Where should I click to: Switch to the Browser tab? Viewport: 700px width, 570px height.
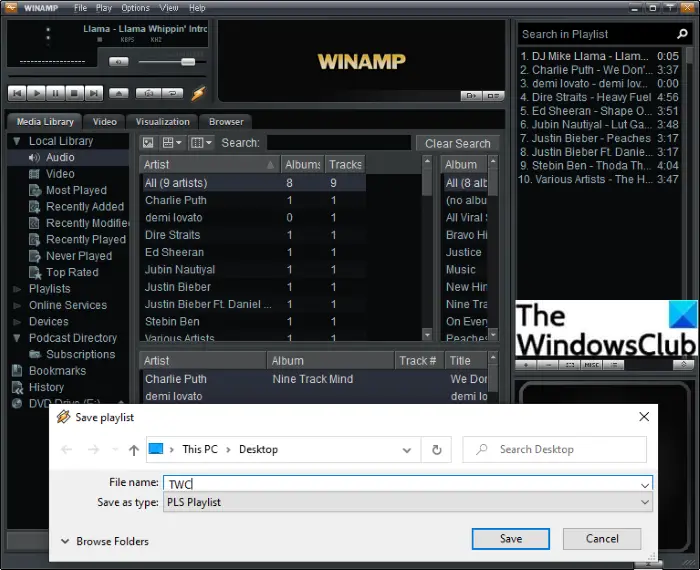pyautogui.click(x=226, y=121)
